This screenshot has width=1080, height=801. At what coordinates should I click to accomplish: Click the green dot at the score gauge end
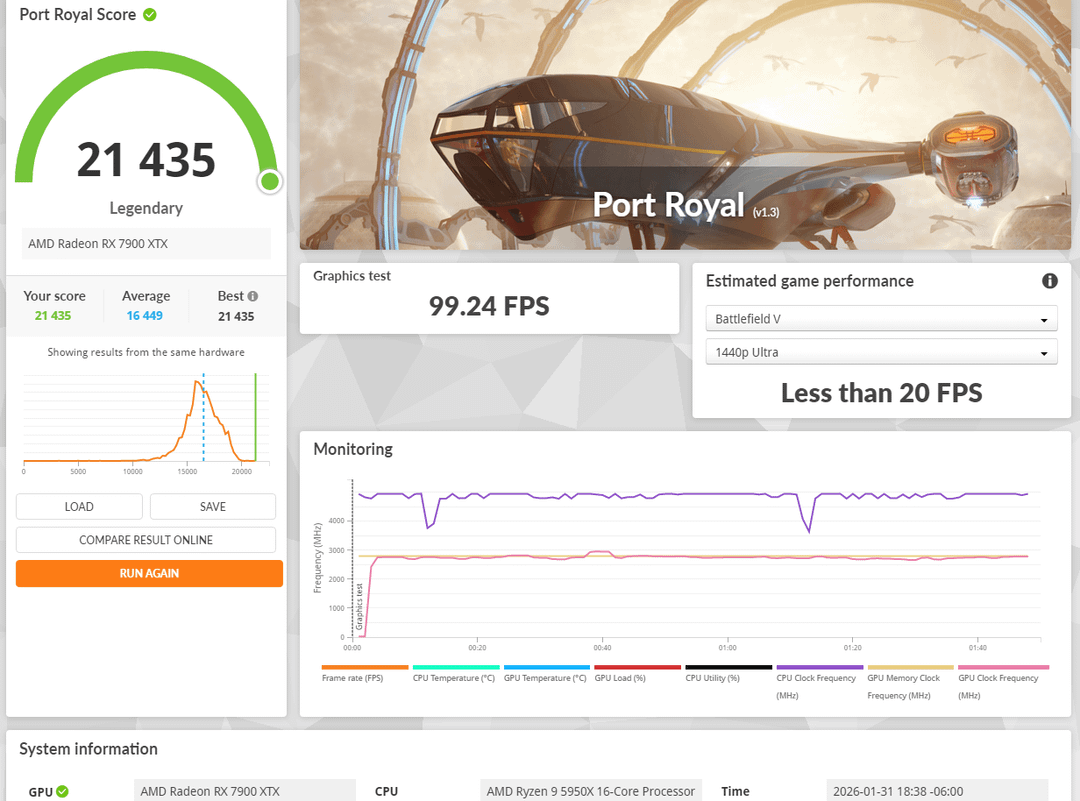click(x=269, y=181)
